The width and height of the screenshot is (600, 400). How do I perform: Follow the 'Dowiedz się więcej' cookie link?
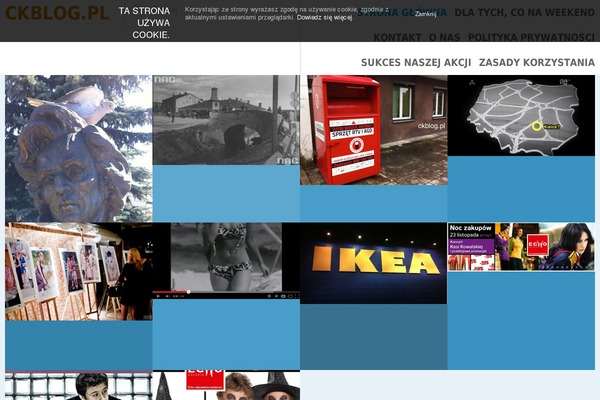point(324,18)
